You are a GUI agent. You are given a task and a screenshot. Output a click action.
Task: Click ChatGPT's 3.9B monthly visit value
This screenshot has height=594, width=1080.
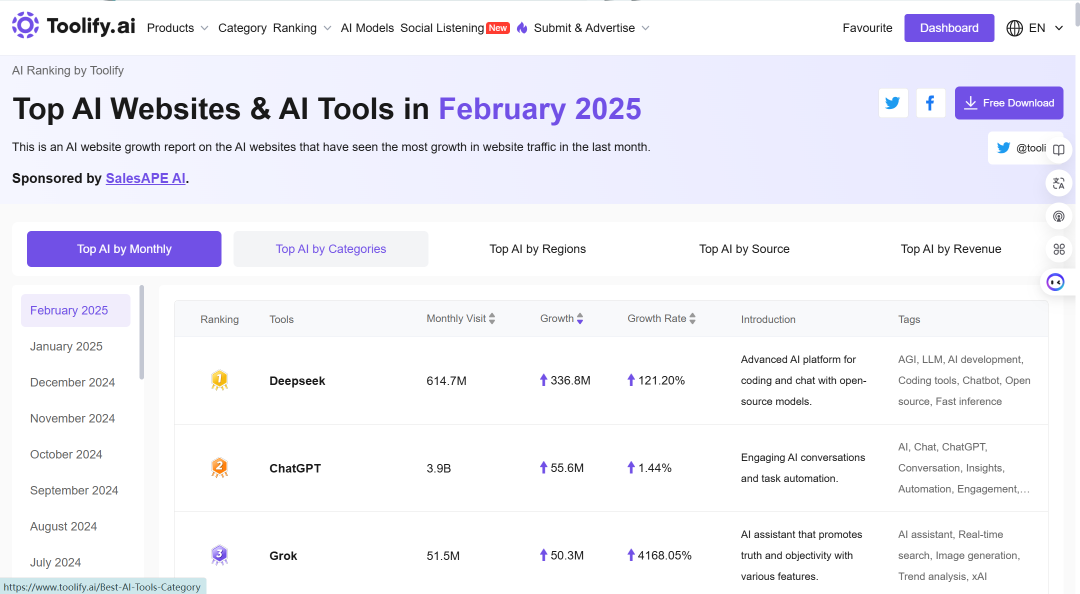(439, 468)
